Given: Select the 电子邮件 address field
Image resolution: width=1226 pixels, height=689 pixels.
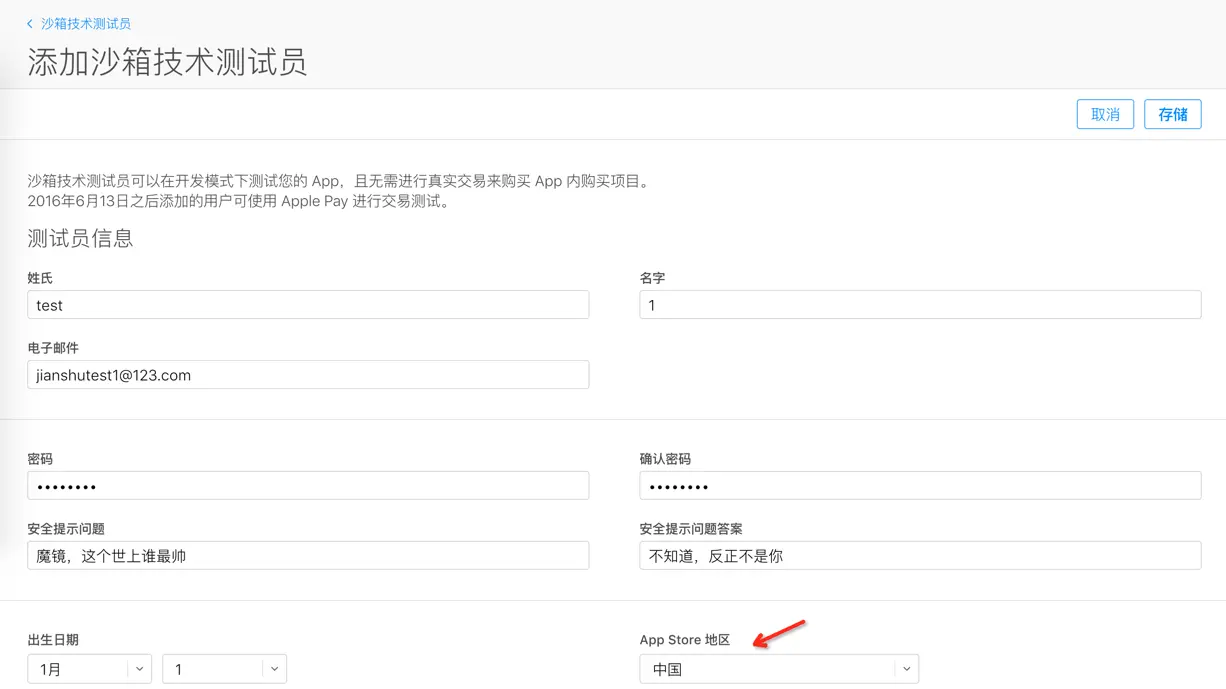Looking at the screenshot, I should pos(308,375).
